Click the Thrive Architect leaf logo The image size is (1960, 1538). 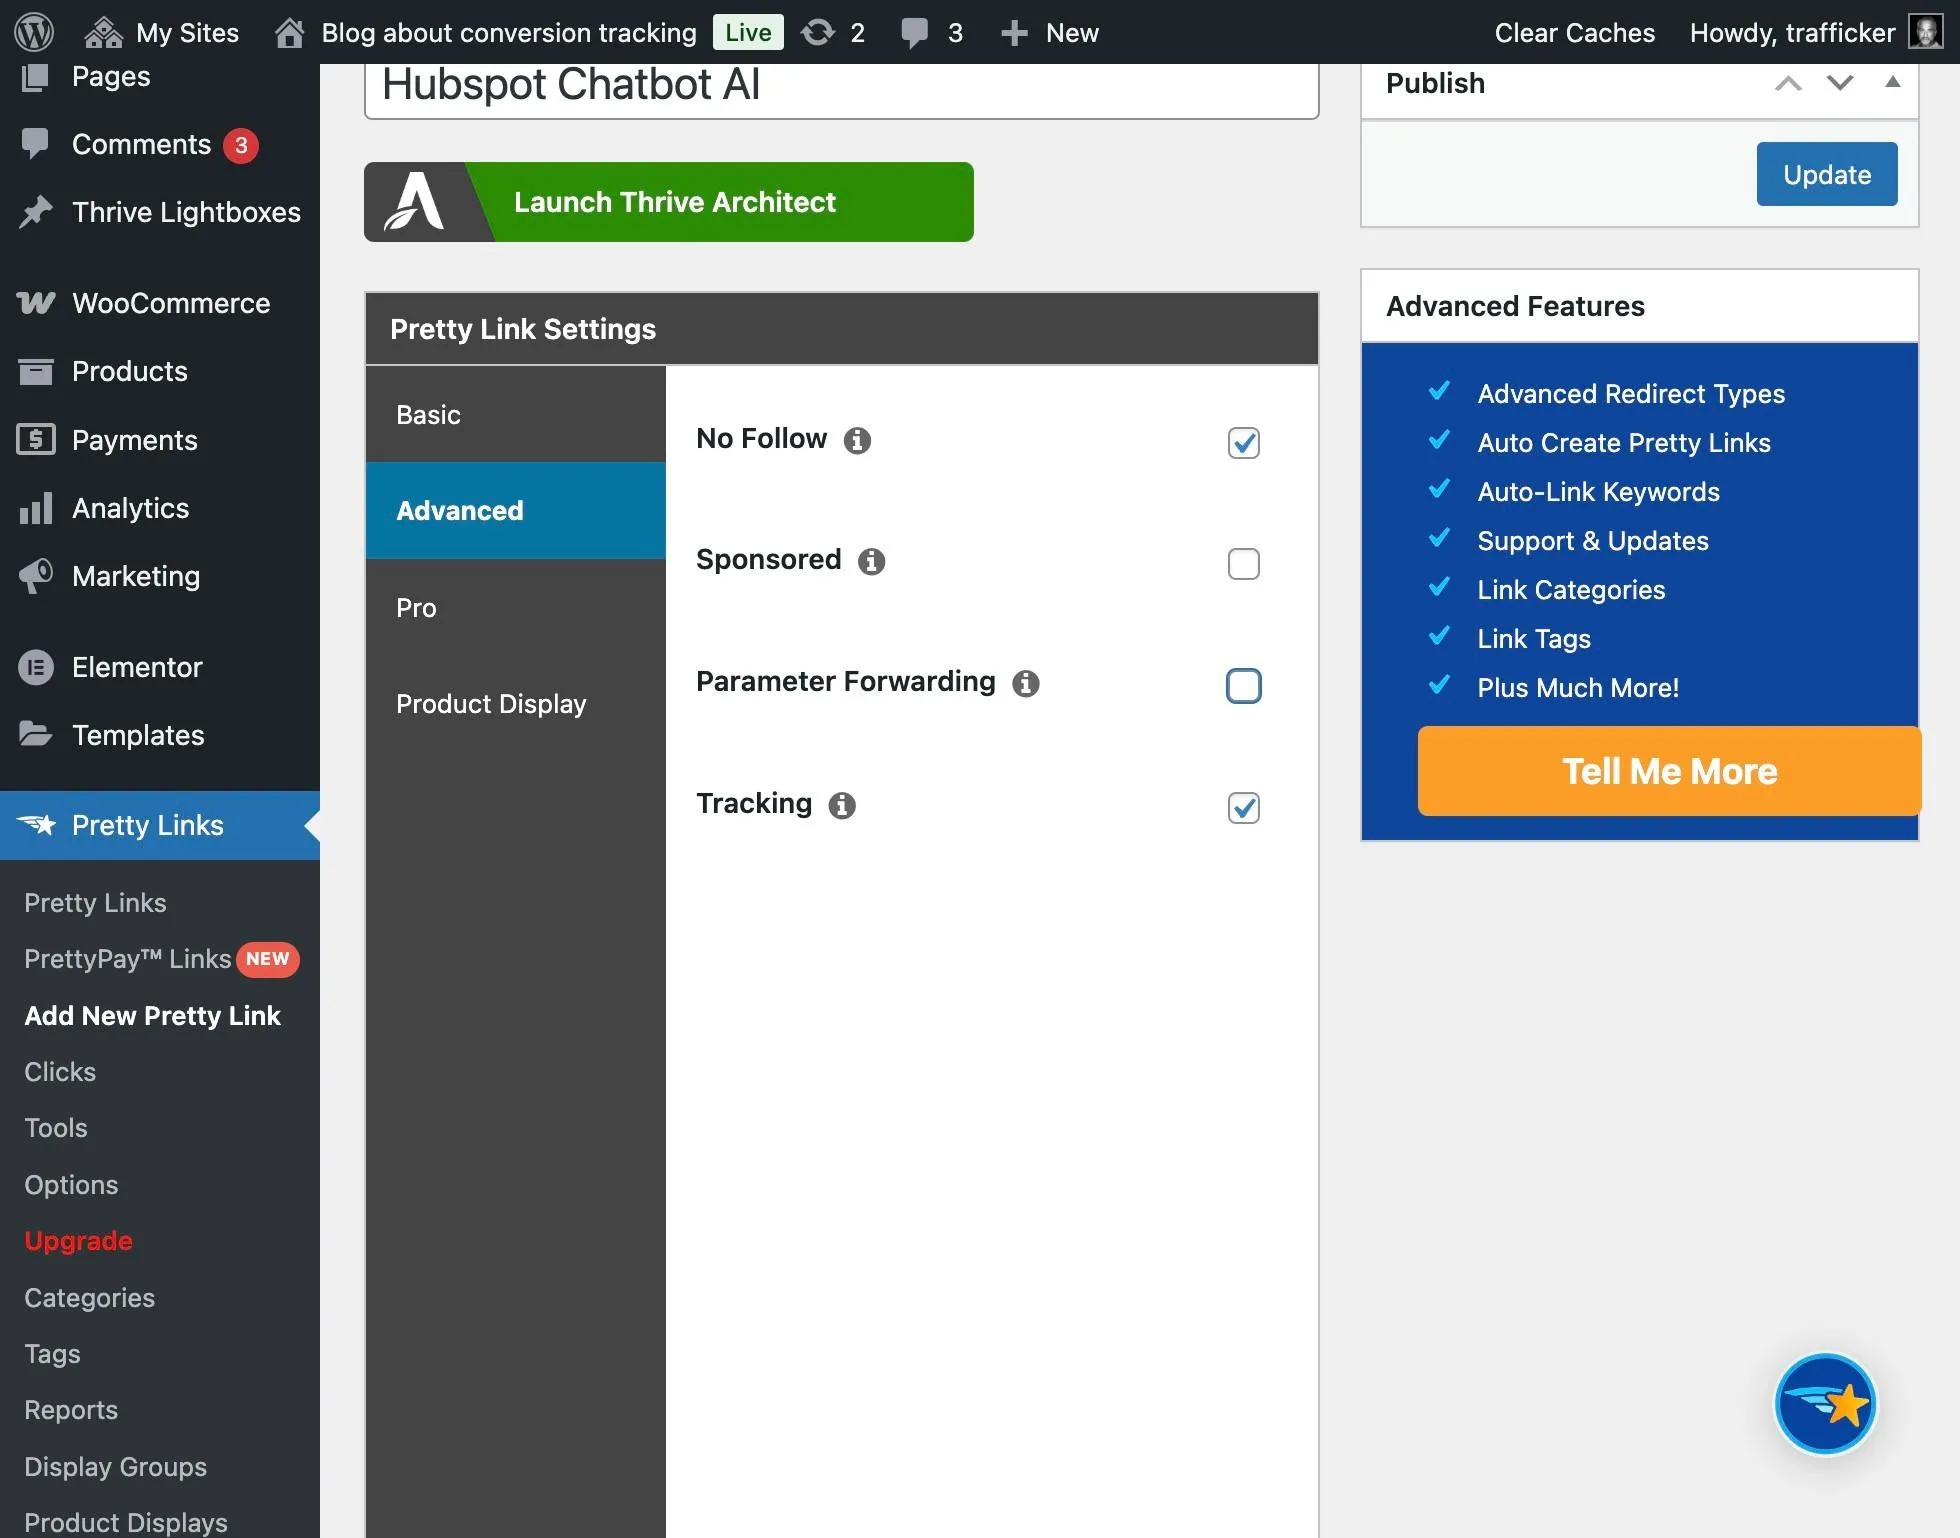[x=415, y=202]
